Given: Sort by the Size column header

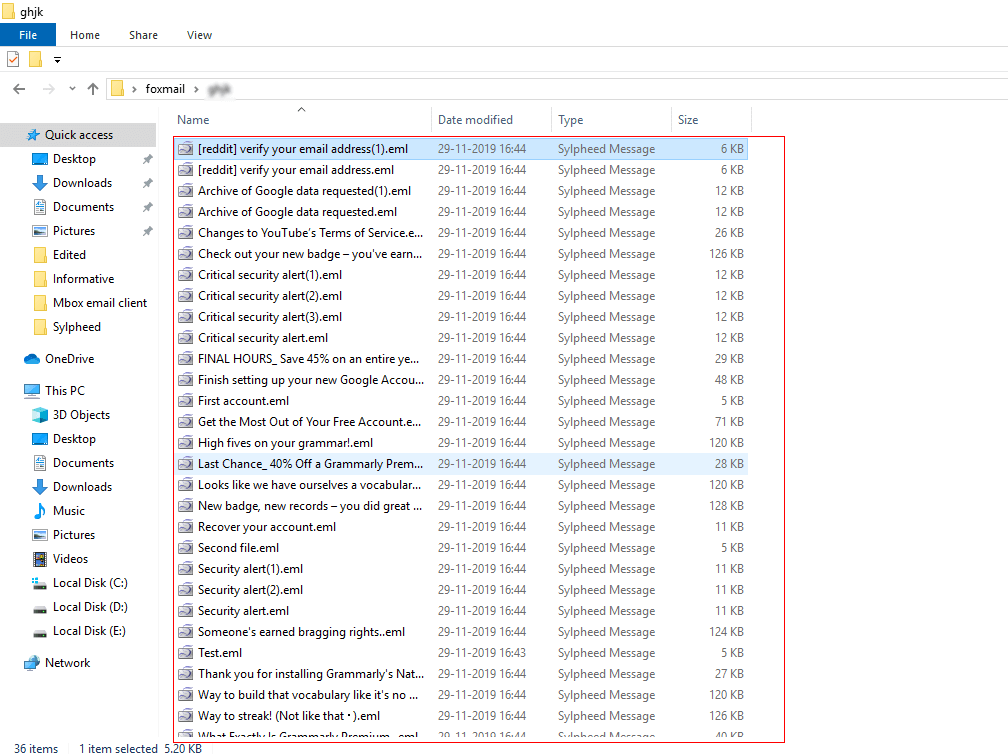Looking at the screenshot, I should click(688, 120).
